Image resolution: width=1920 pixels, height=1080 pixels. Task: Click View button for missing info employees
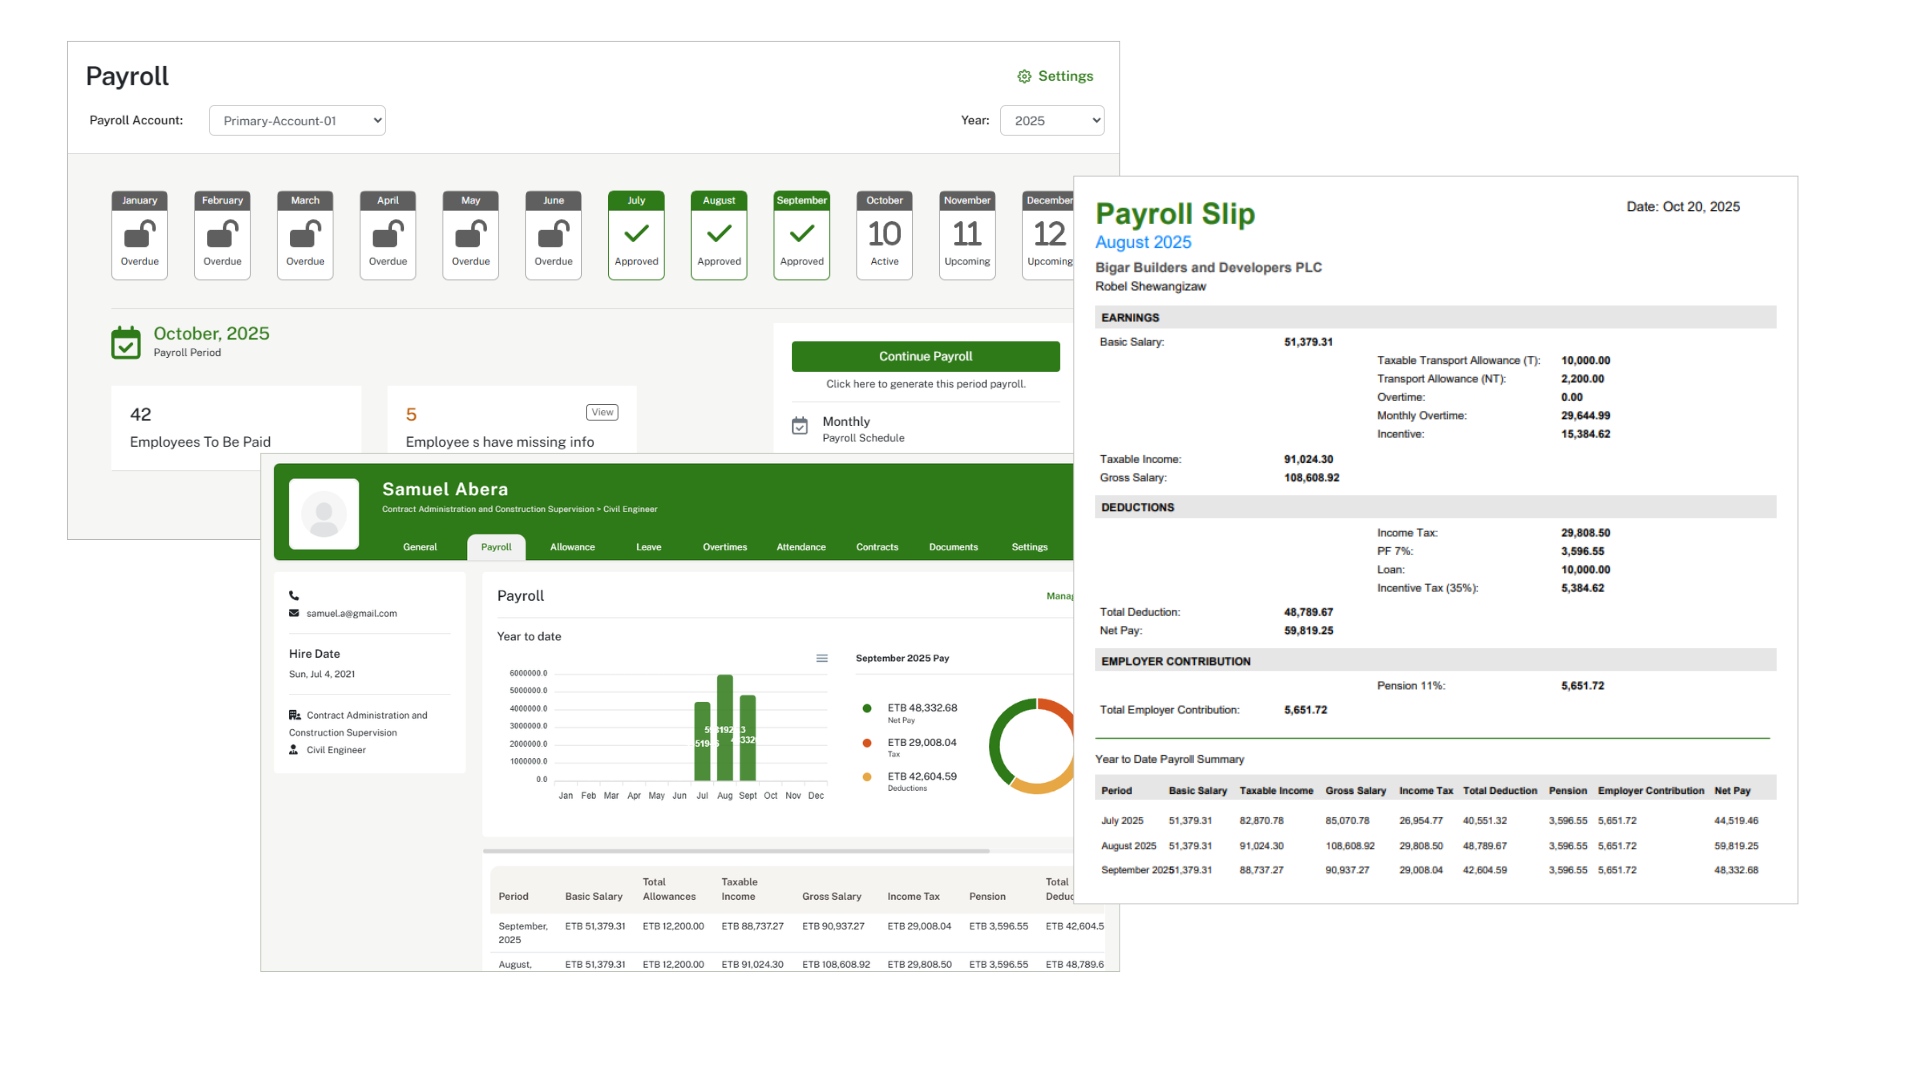click(x=602, y=412)
